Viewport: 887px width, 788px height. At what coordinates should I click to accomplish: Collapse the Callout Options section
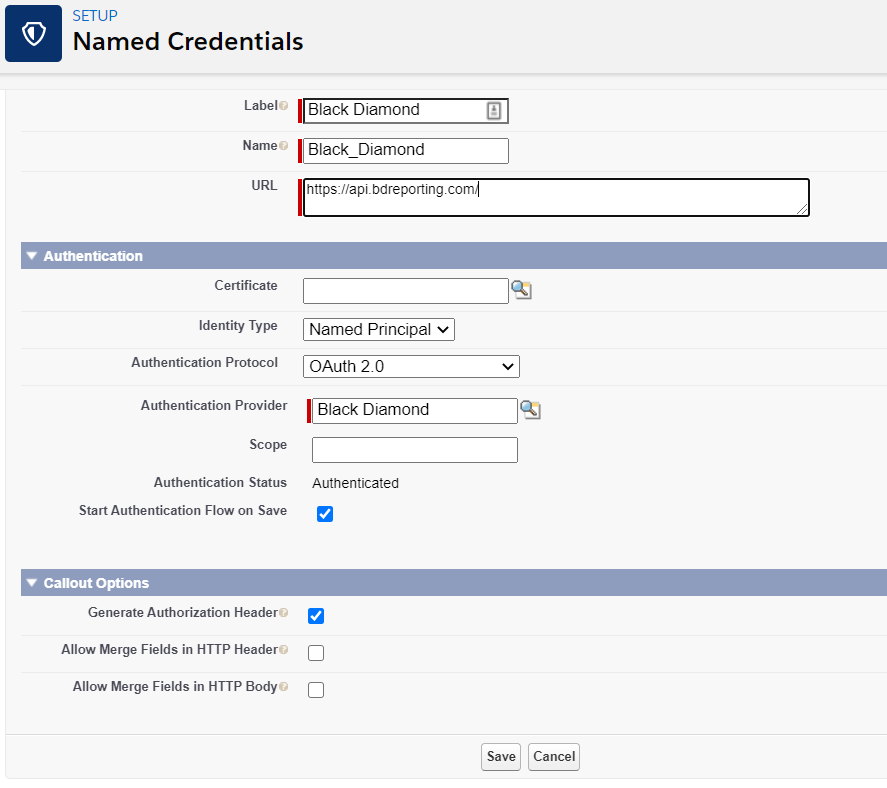pyautogui.click(x=32, y=583)
